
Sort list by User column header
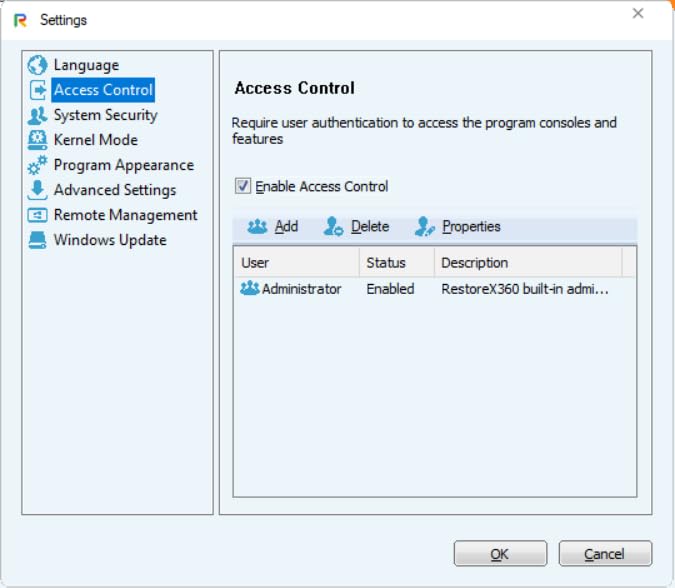[x=296, y=263]
